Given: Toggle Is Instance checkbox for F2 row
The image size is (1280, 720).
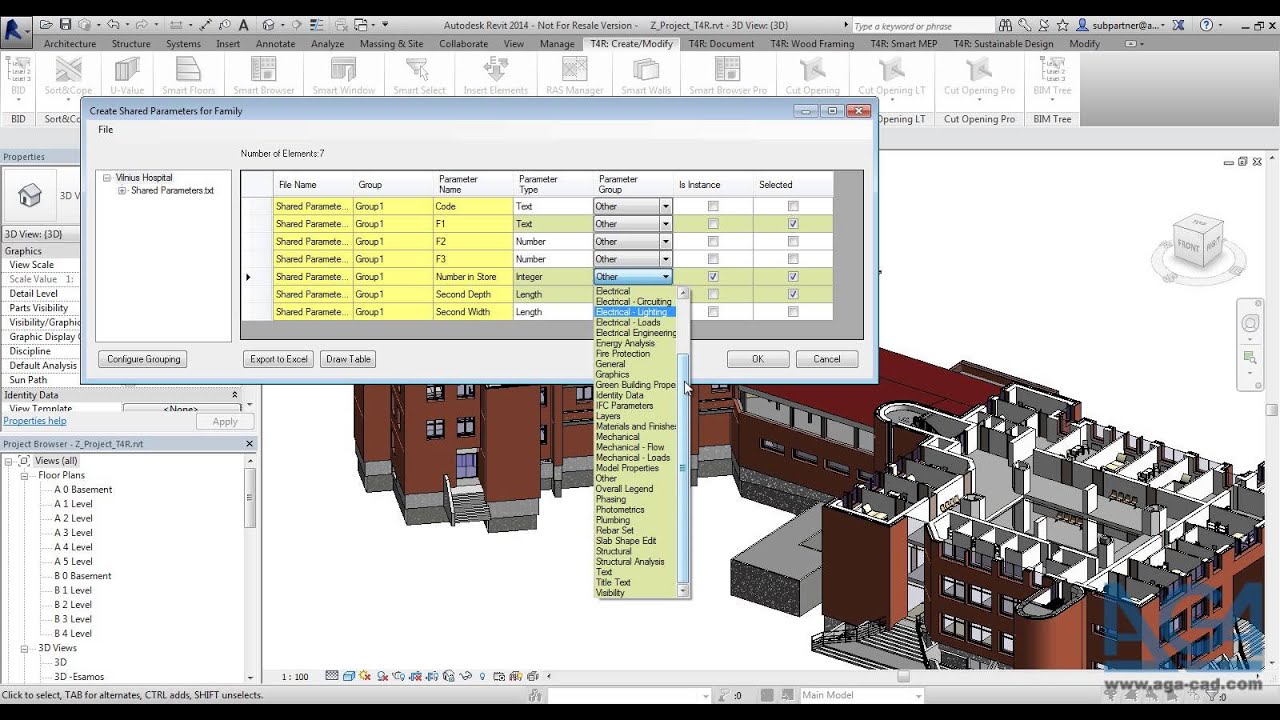Looking at the screenshot, I should [x=713, y=242].
